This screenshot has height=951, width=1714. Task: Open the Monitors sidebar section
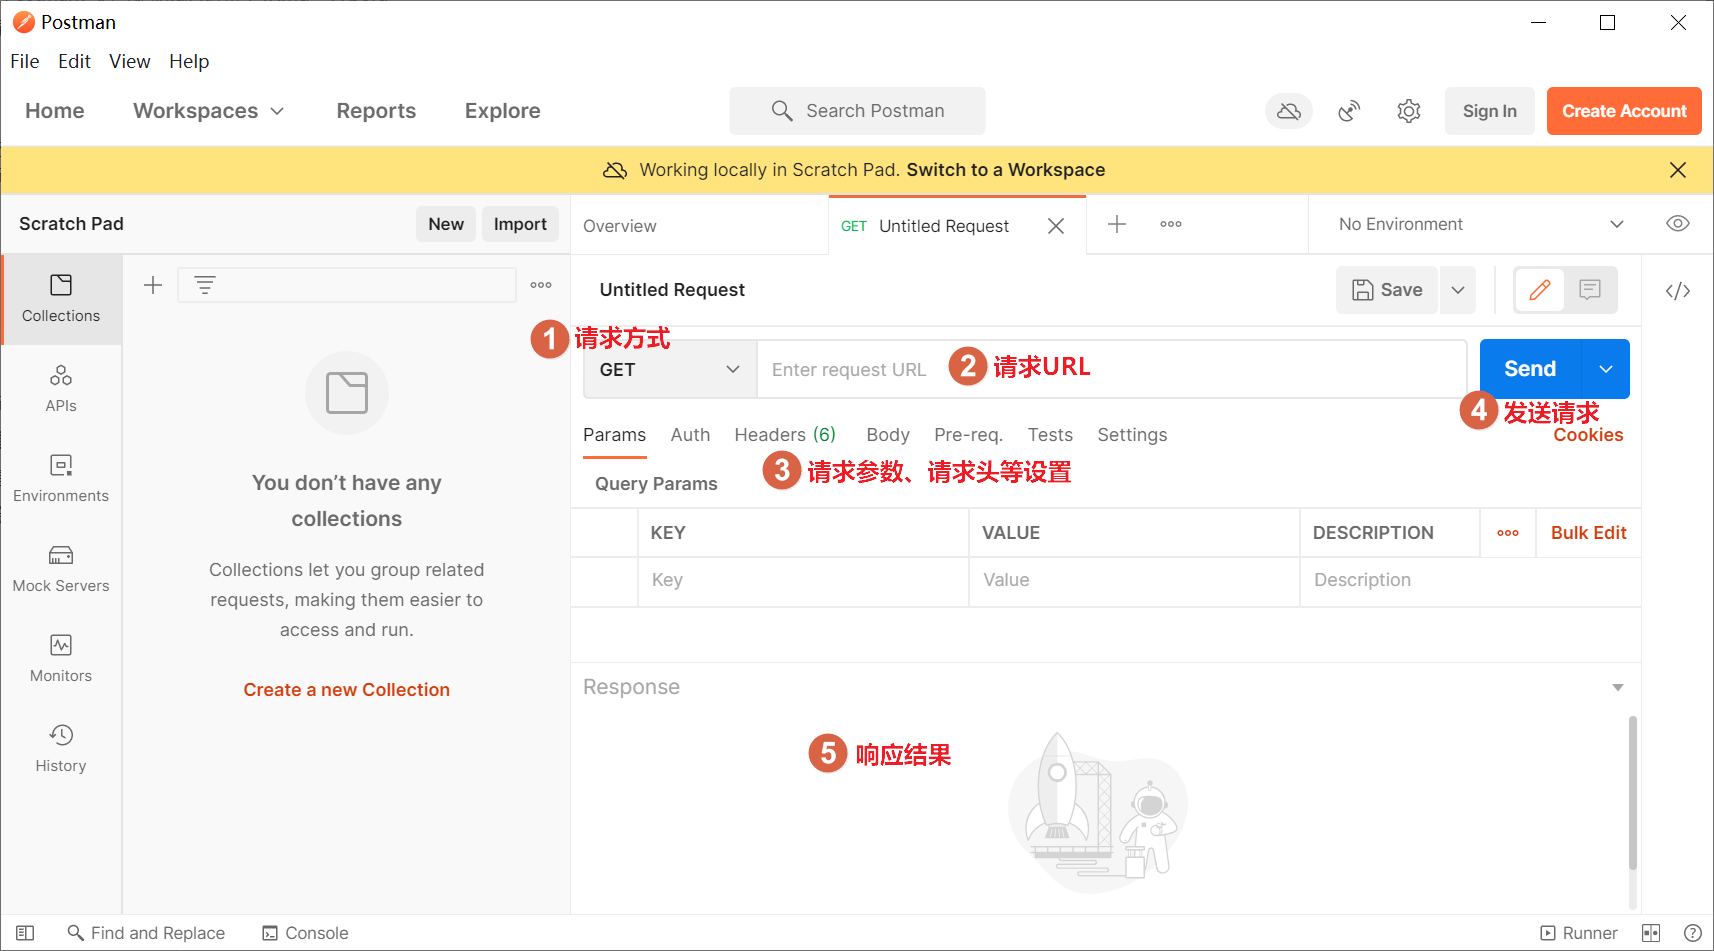(x=61, y=658)
